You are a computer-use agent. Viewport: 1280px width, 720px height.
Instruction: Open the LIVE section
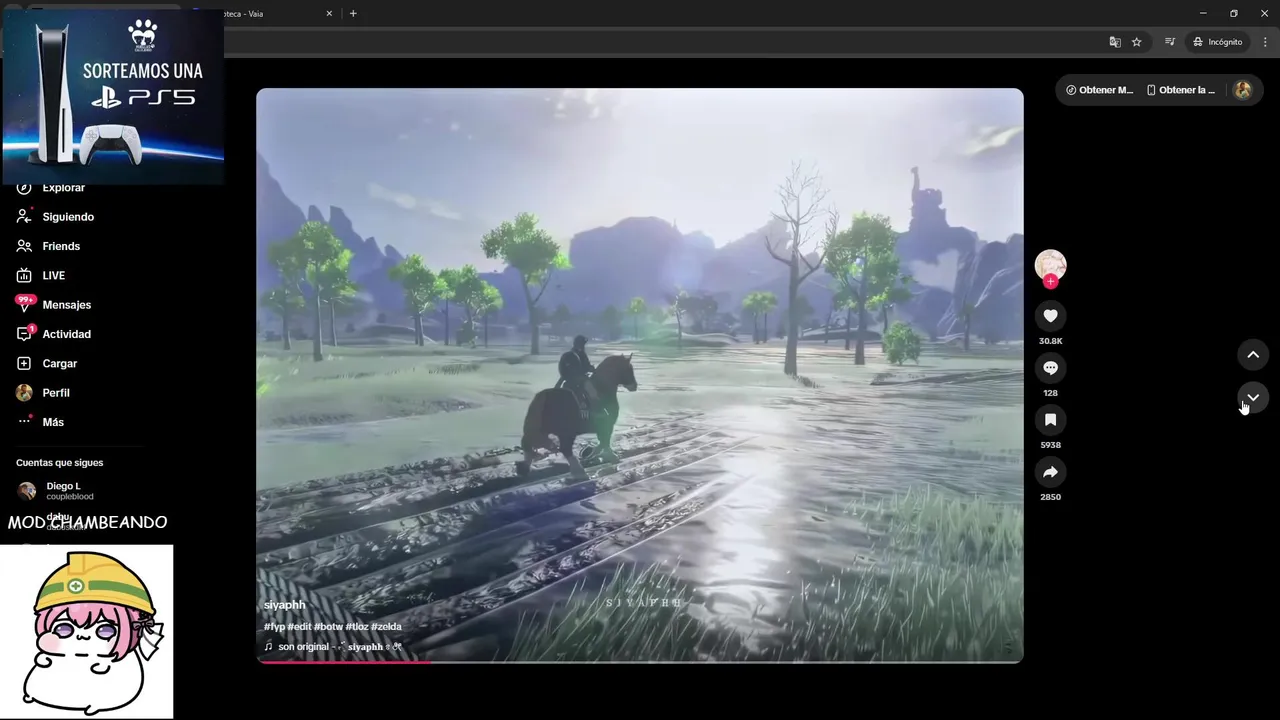(x=53, y=275)
